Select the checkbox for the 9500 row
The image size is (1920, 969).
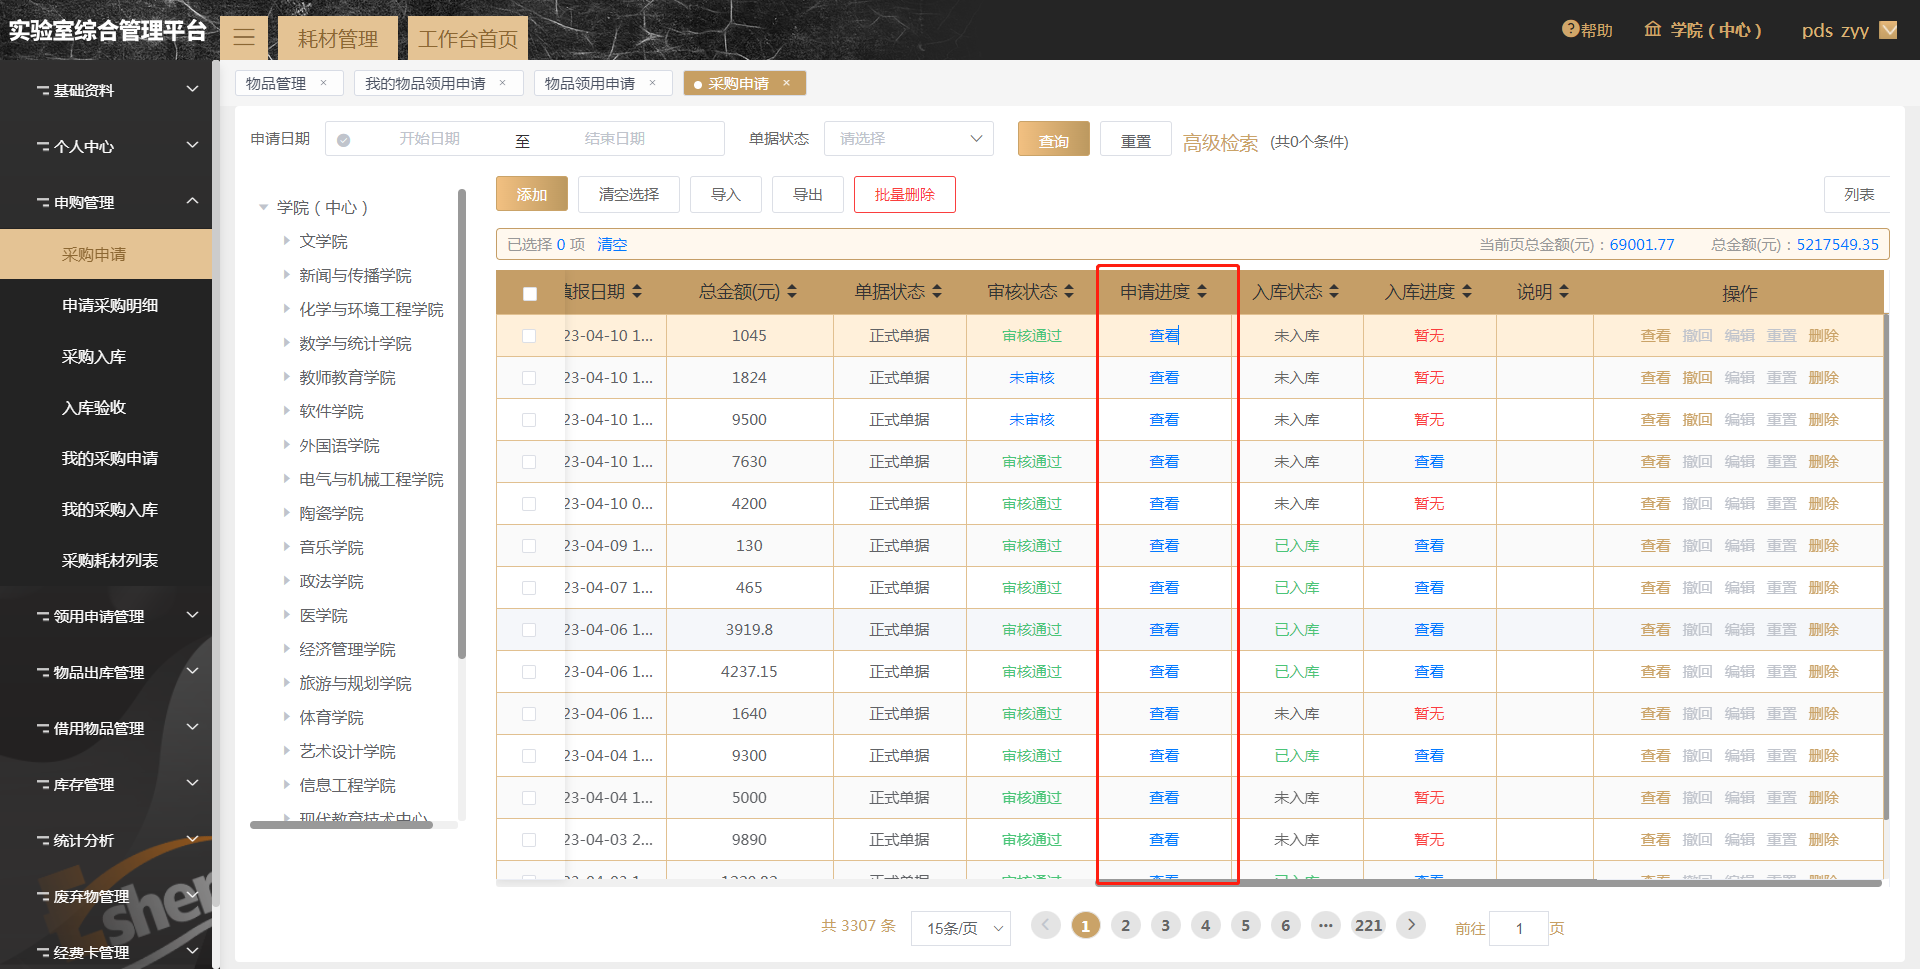(x=529, y=420)
